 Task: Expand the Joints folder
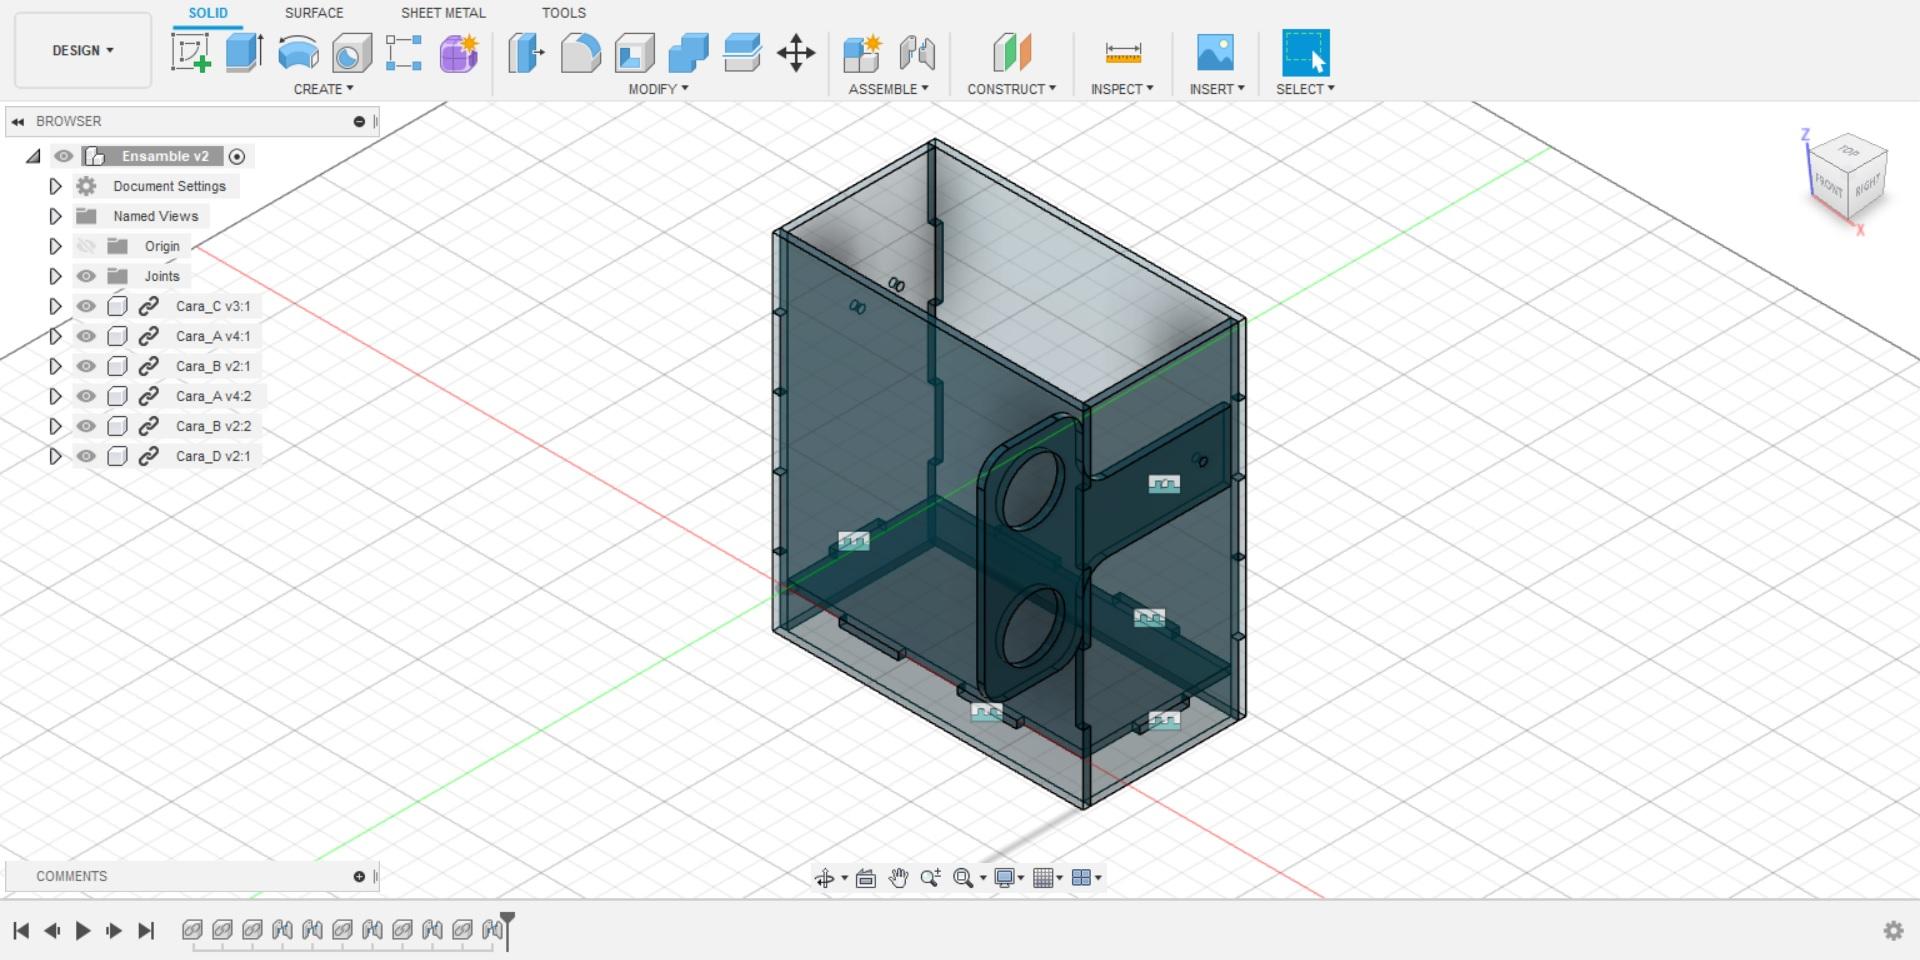(55, 276)
